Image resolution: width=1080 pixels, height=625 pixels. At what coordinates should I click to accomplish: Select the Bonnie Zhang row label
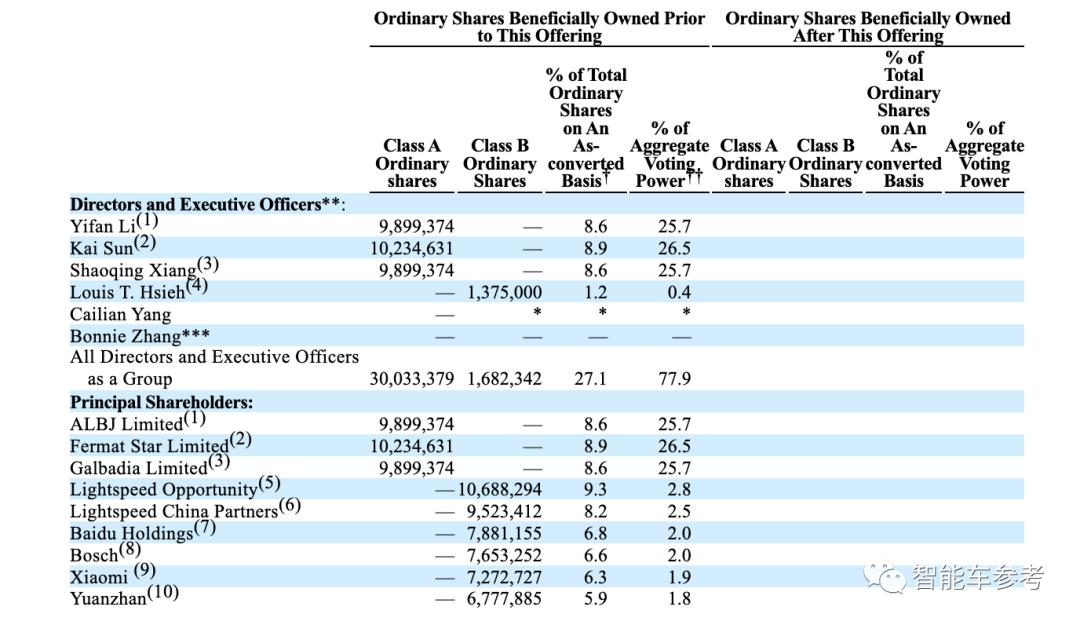pos(140,336)
